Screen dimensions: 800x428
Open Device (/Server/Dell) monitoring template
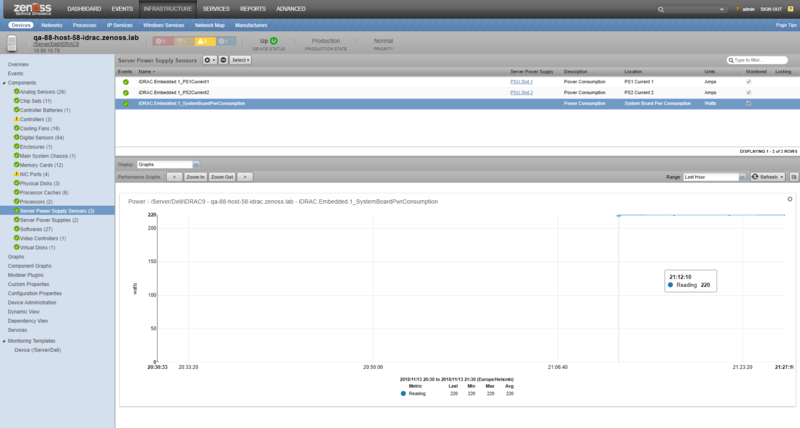(38, 350)
